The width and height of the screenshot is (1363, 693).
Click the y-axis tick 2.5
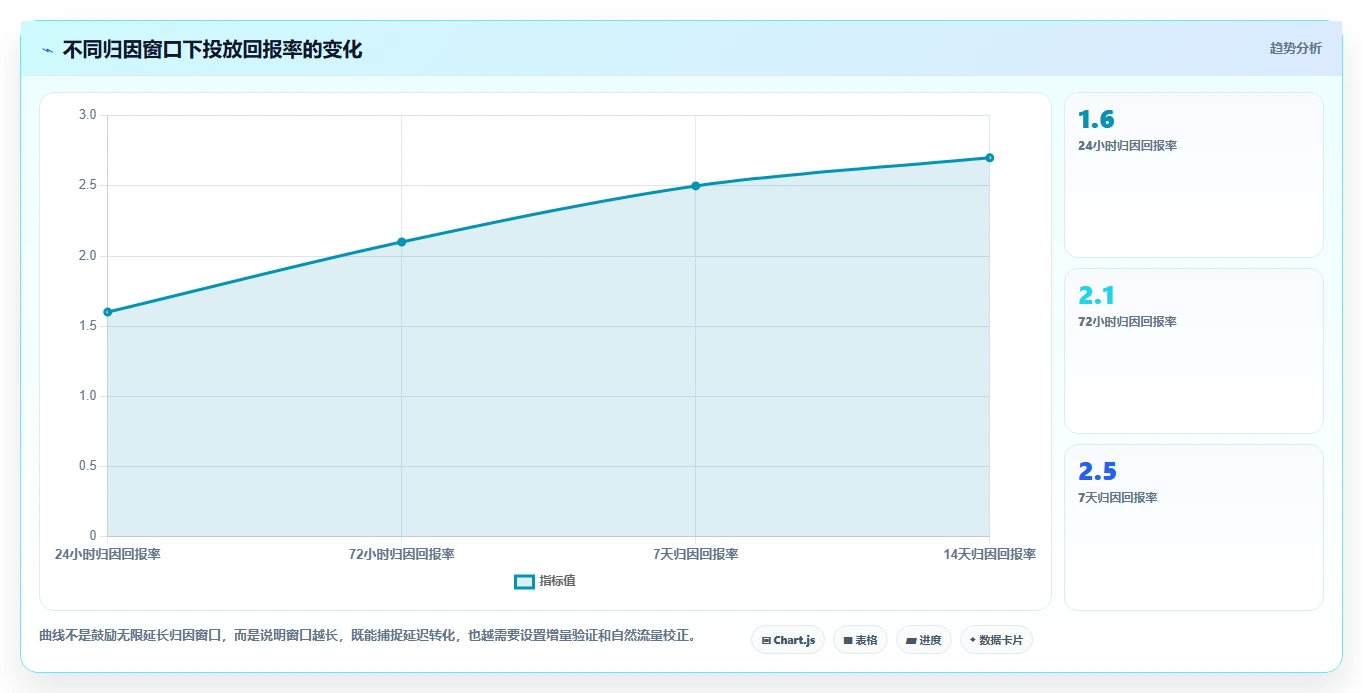pyautogui.click(x=87, y=185)
